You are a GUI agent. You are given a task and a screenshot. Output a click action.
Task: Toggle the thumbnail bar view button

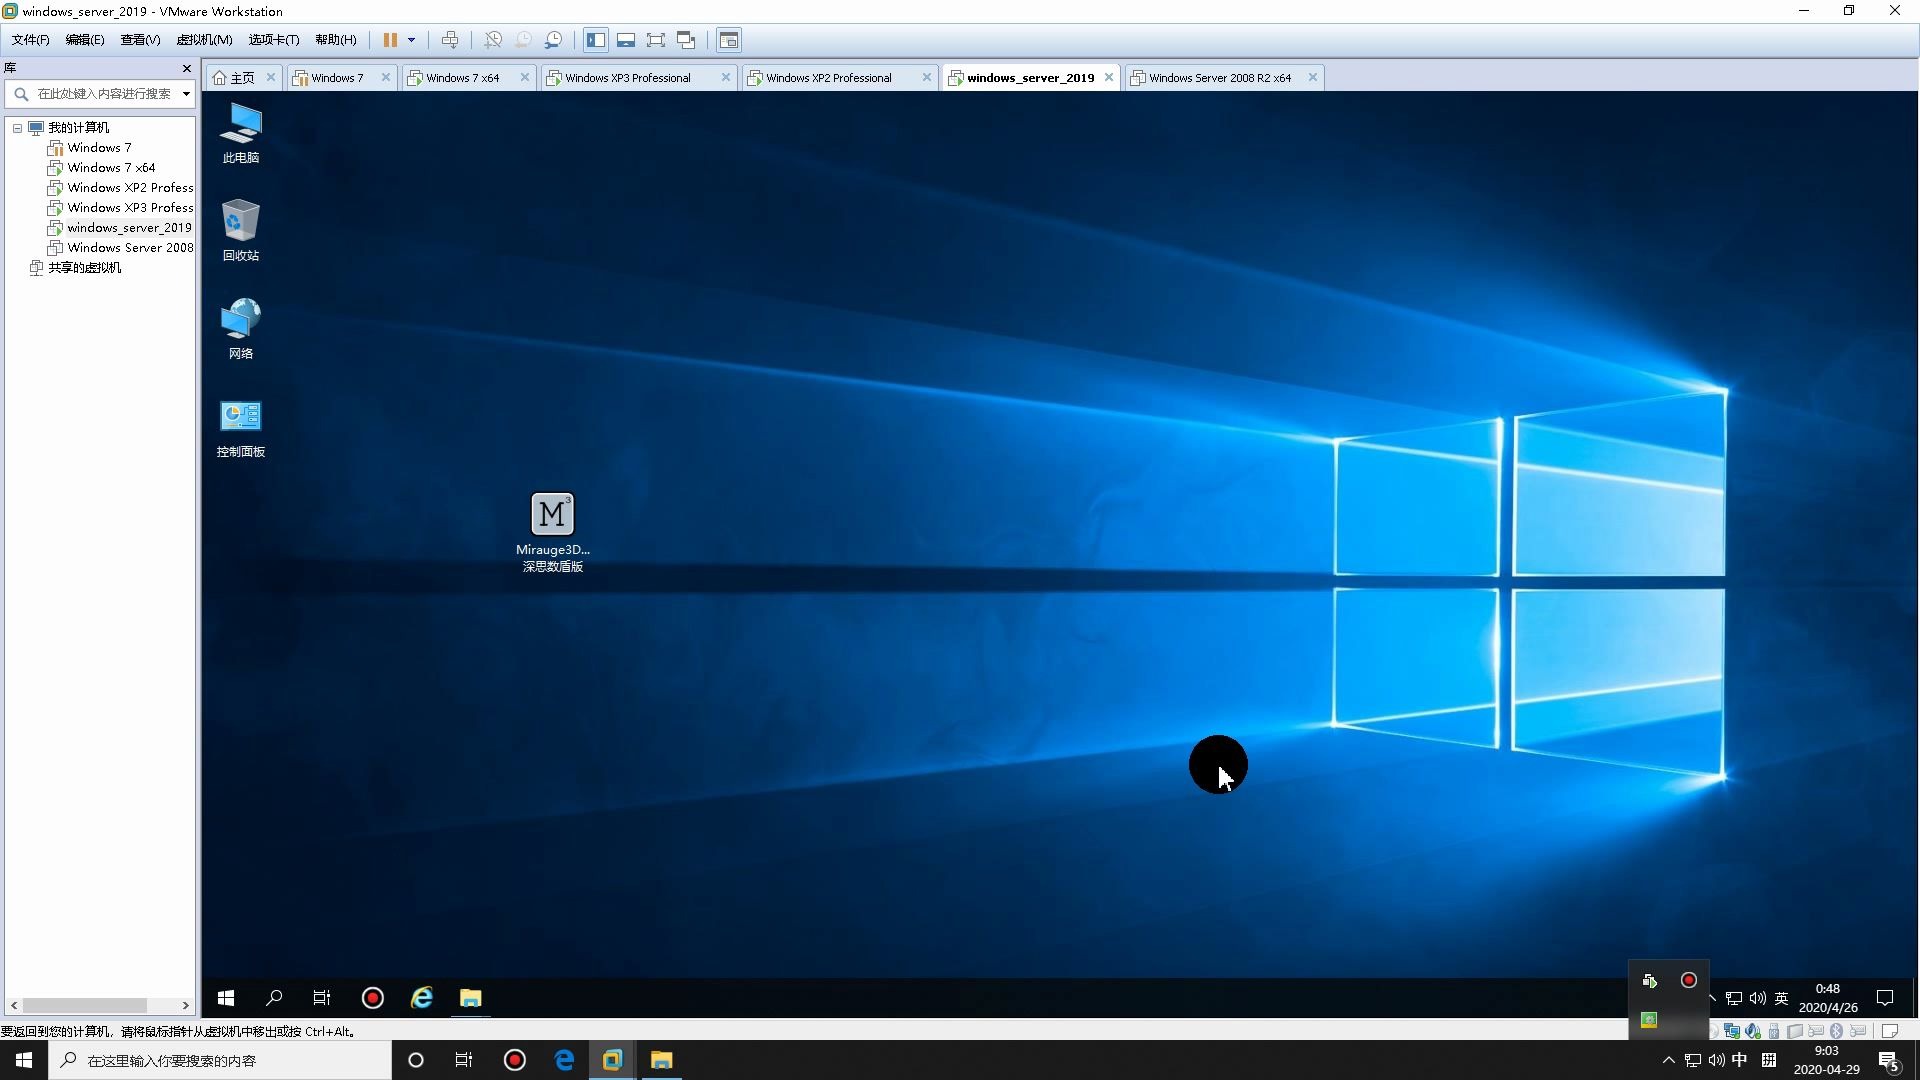(626, 40)
